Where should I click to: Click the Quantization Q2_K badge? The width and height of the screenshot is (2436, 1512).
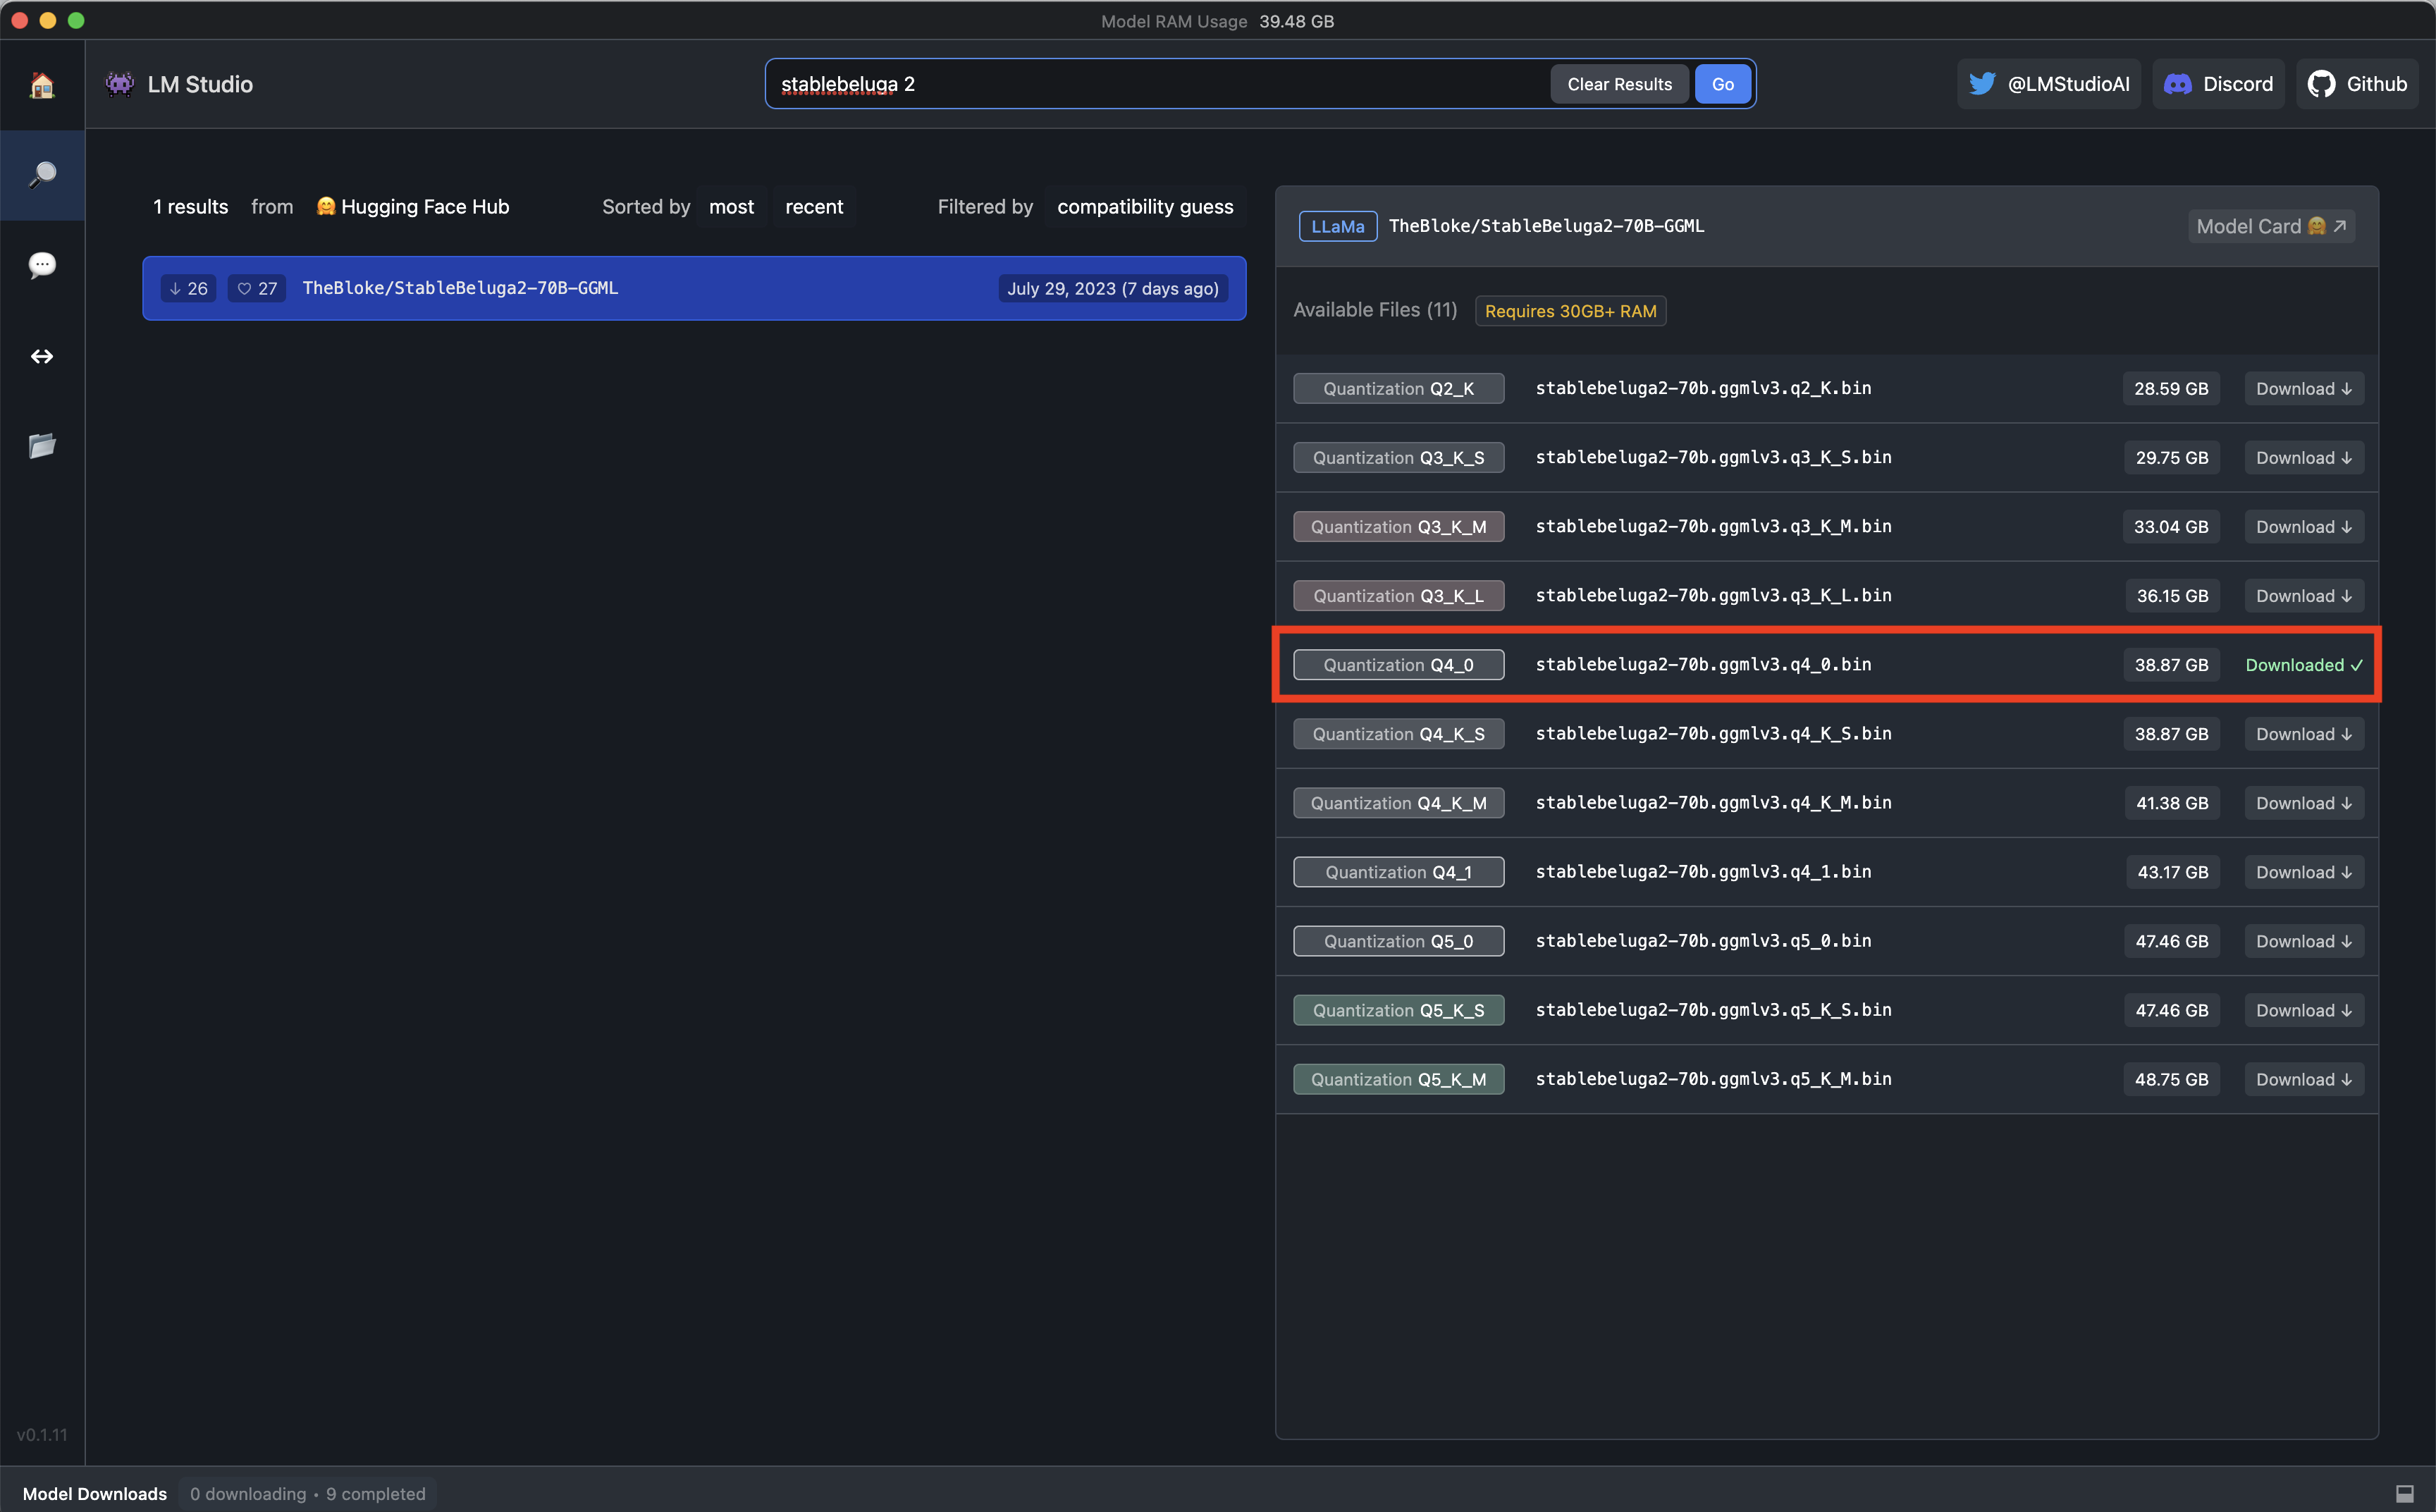(1398, 389)
